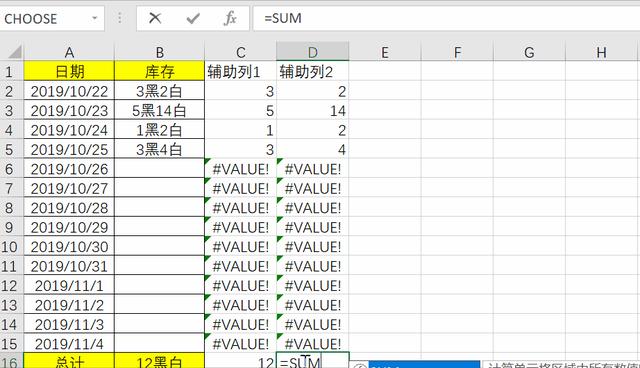Screen dimensions: 640x368
Task: Click the Cancel (X) formula button
Action: (155, 18)
